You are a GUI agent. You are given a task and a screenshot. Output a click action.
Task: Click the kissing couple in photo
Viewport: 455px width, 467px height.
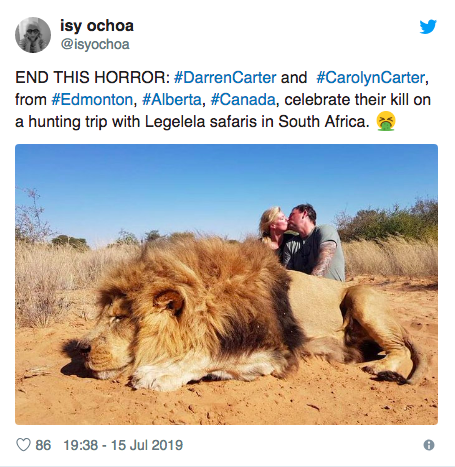302,242
